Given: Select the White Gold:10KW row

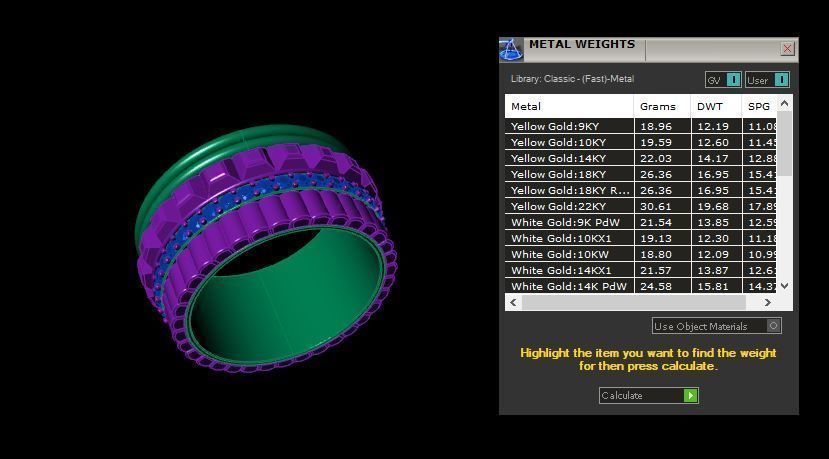Looking at the screenshot, I should coord(641,254).
